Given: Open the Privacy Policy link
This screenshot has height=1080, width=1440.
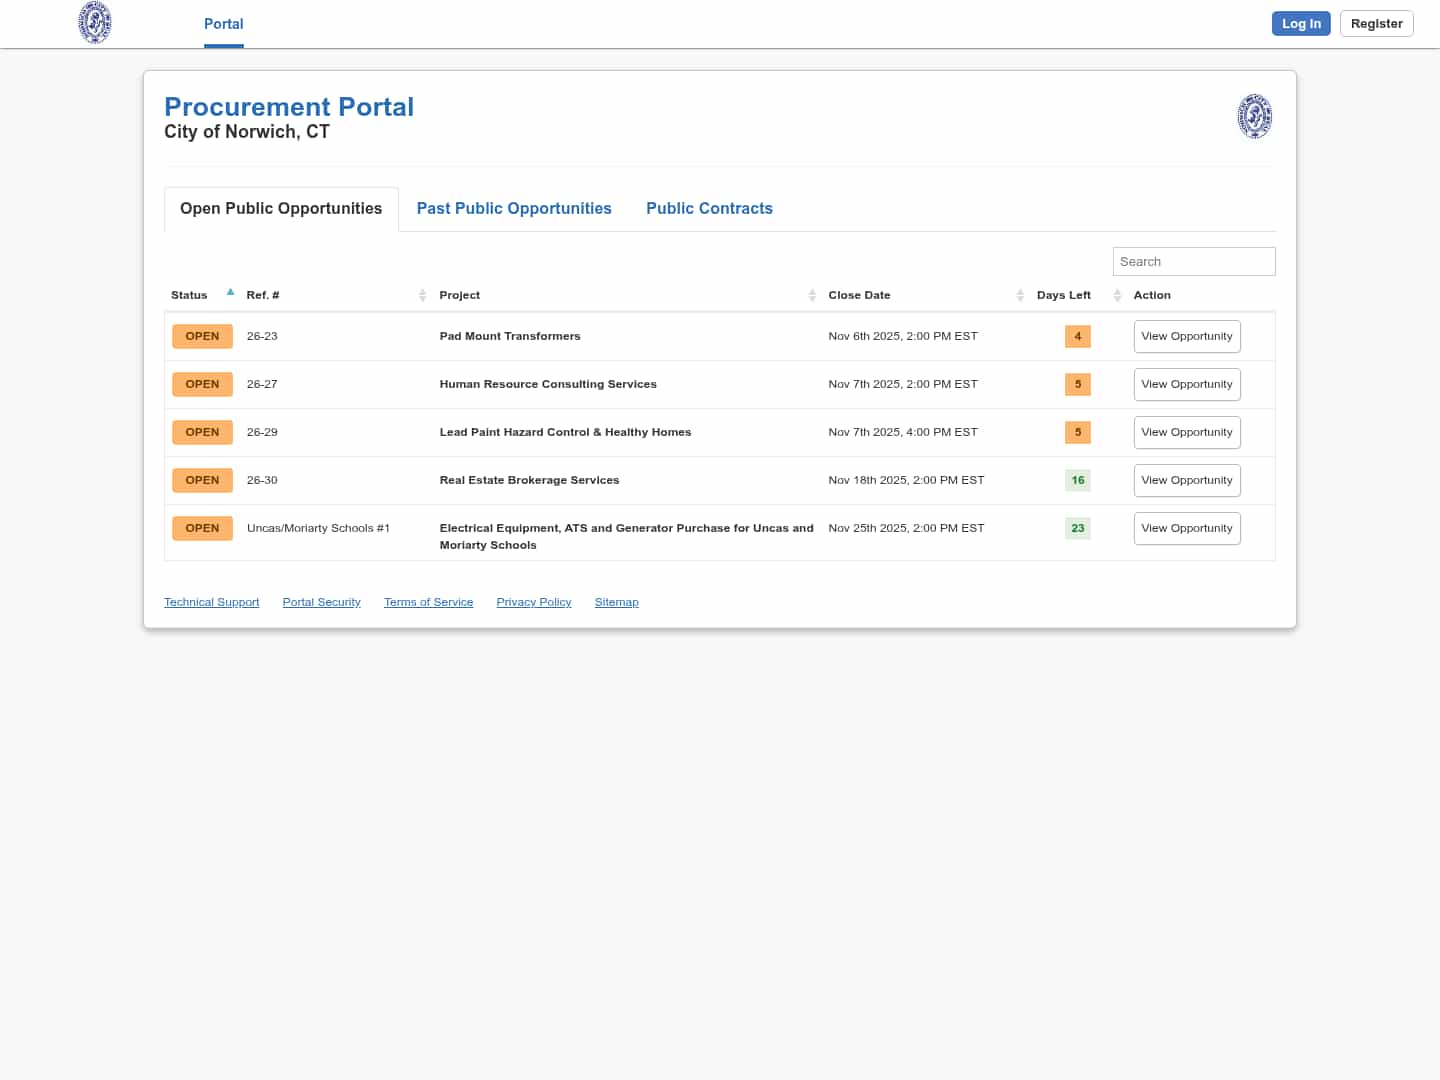Looking at the screenshot, I should [x=533, y=602].
